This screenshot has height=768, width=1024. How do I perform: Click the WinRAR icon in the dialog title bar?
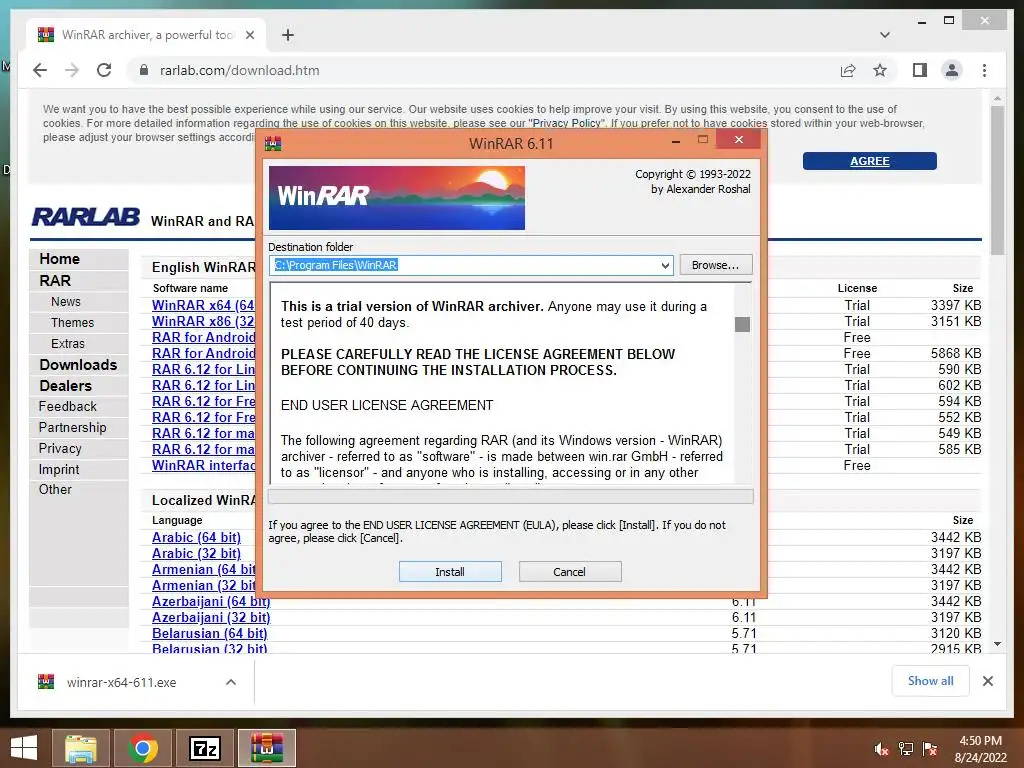273,143
